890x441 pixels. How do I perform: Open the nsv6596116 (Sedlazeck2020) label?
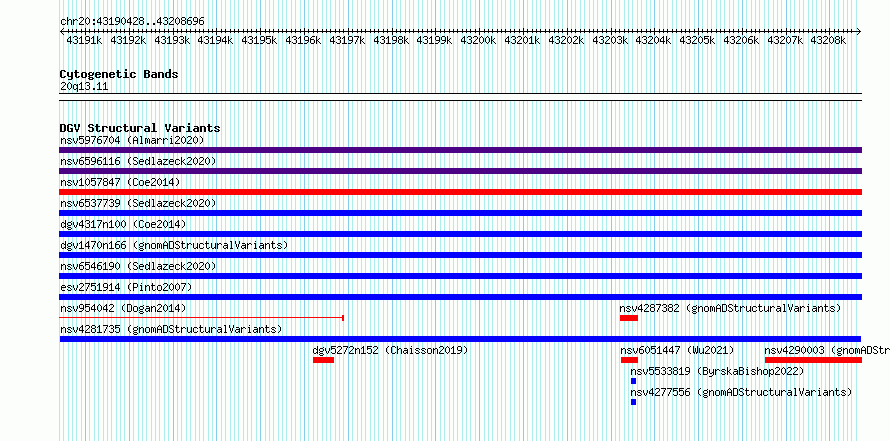point(138,161)
